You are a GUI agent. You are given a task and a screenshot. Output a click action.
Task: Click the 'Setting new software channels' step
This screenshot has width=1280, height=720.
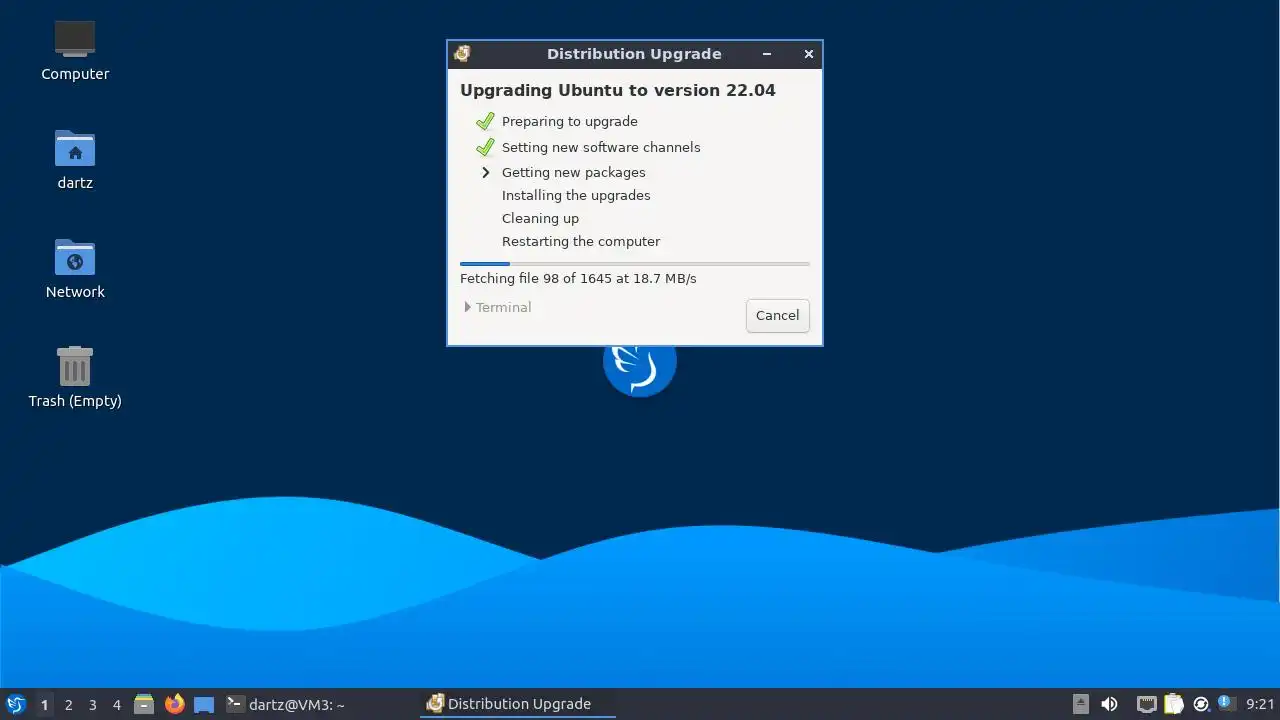coord(601,147)
